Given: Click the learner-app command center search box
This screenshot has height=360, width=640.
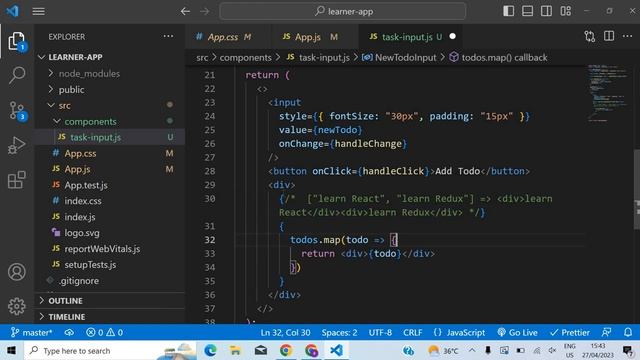Looking at the screenshot, I should coord(343,11).
